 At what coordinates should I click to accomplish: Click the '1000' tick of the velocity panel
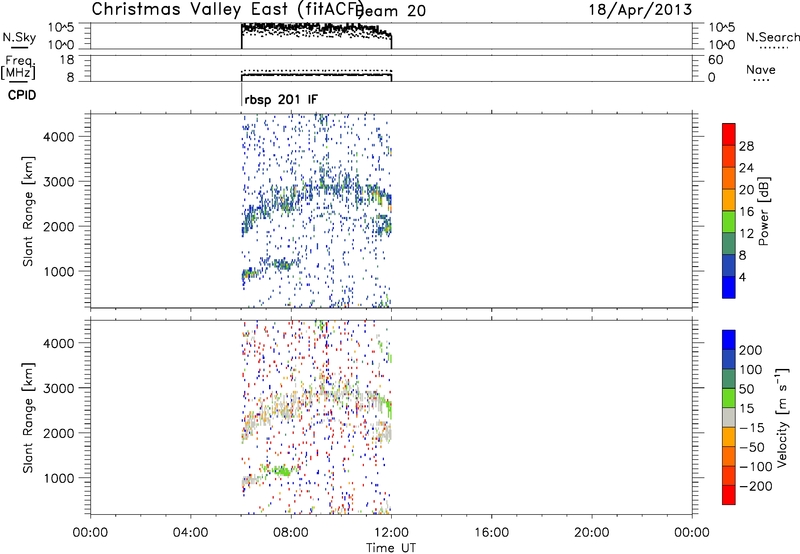pos(59,478)
